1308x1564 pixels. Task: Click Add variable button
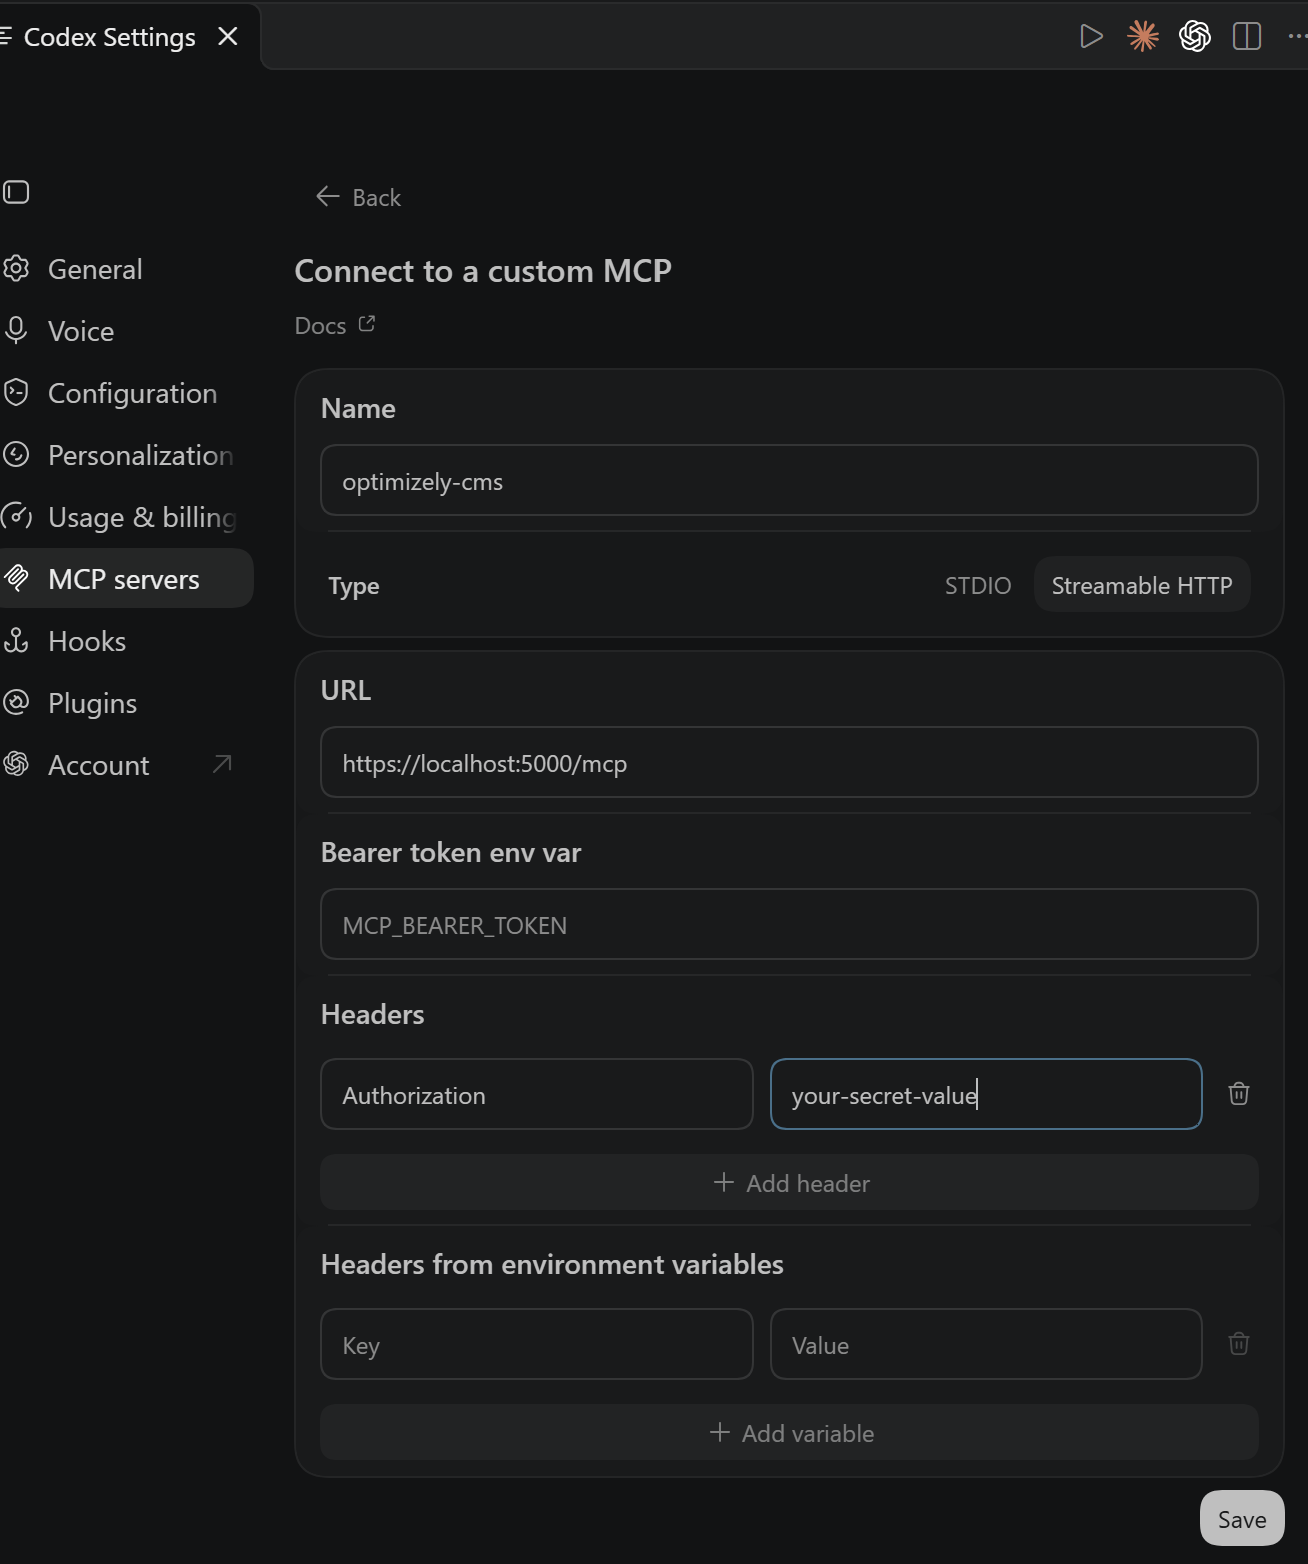pyautogui.click(x=789, y=1433)
